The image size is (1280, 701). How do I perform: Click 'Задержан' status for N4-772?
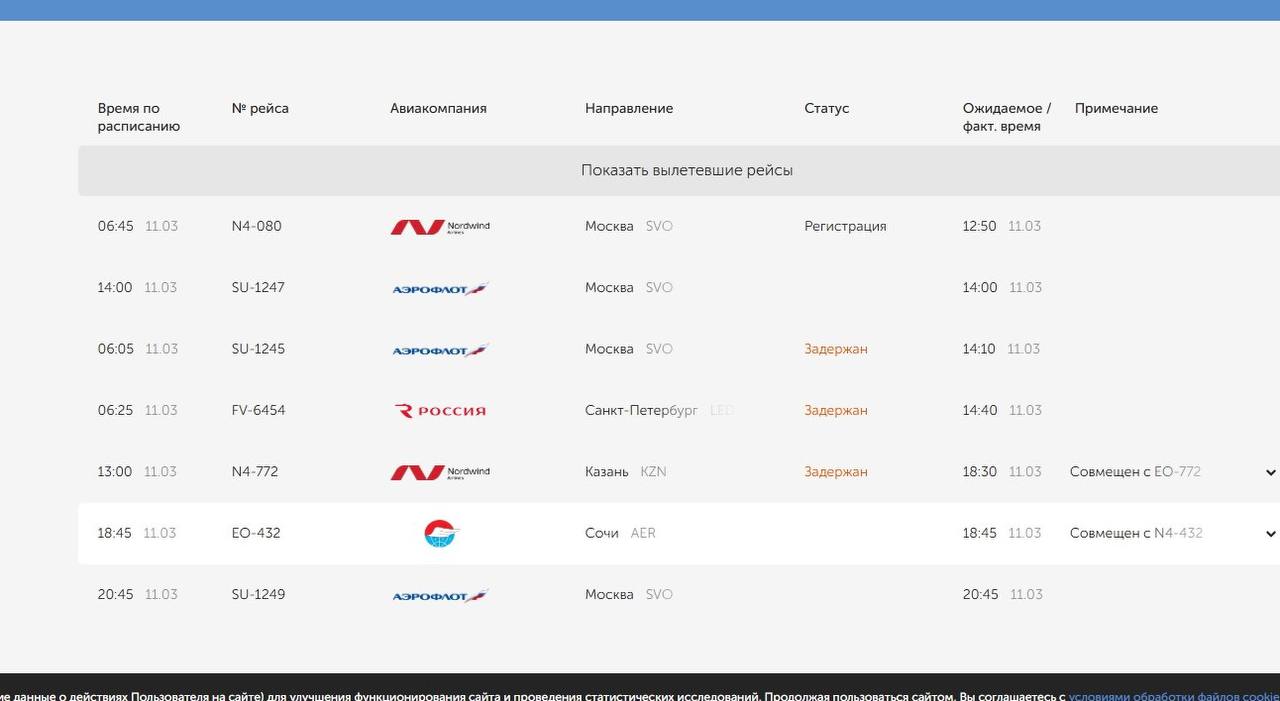pyautogui.click(x=836, y=471)
